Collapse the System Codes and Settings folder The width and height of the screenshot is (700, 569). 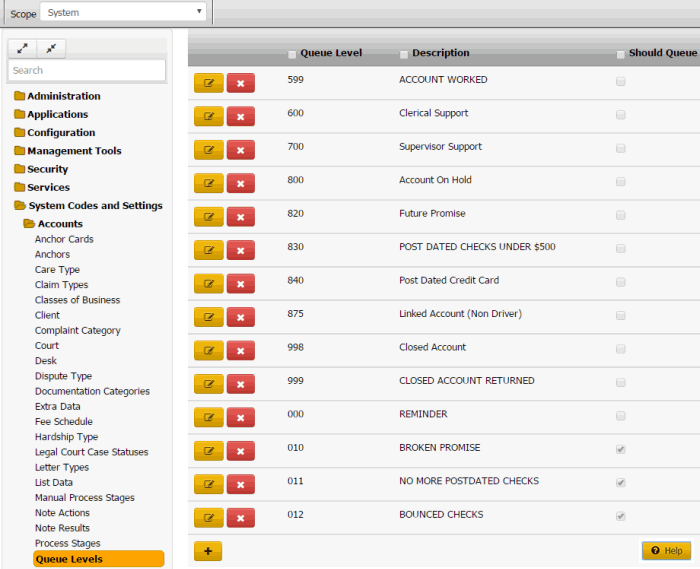(x=94, y=205)
